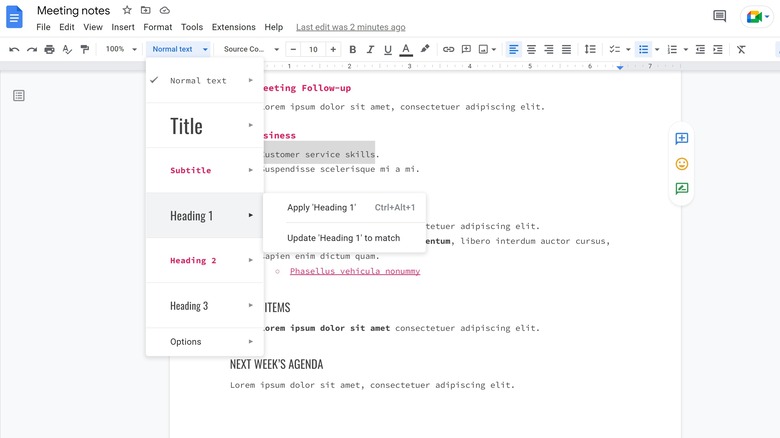Screen dimensions: 780x438
Task: Open the Phasellus vehicula nonummy link
Action: click(x=355, y=271)
